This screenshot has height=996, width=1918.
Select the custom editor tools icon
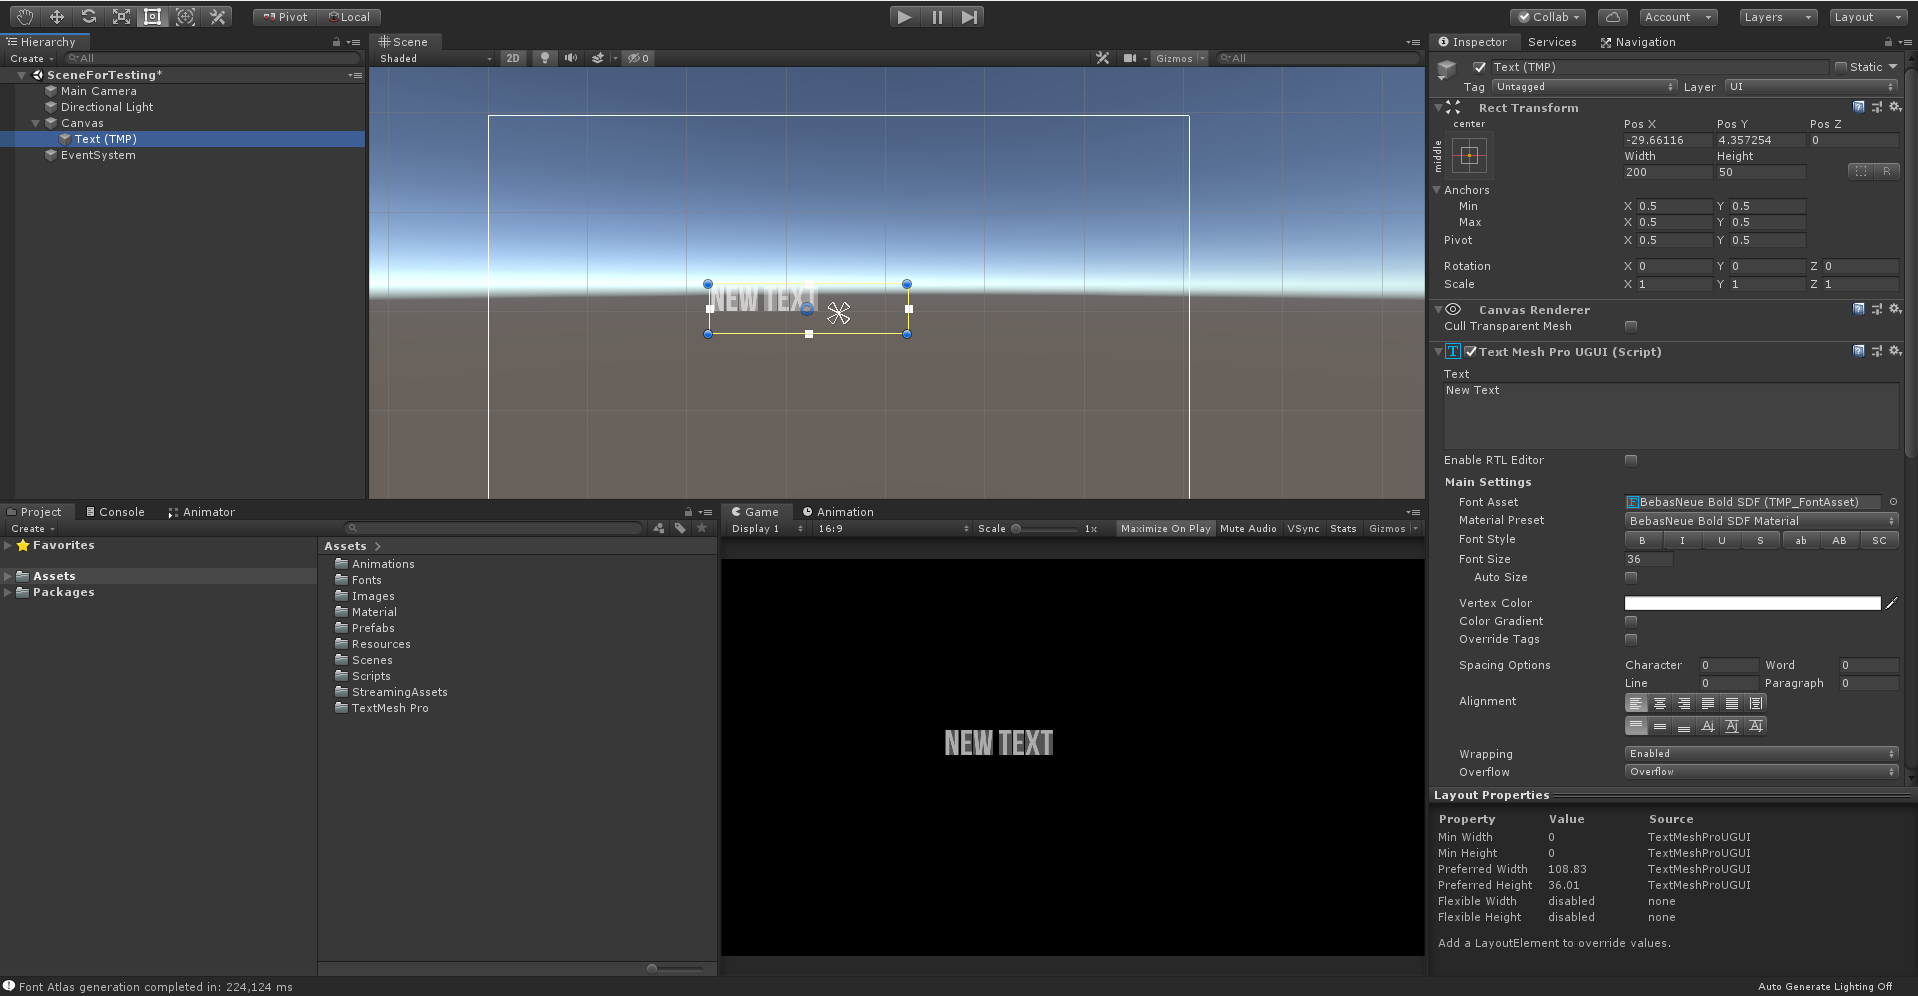tap(217, 17)
